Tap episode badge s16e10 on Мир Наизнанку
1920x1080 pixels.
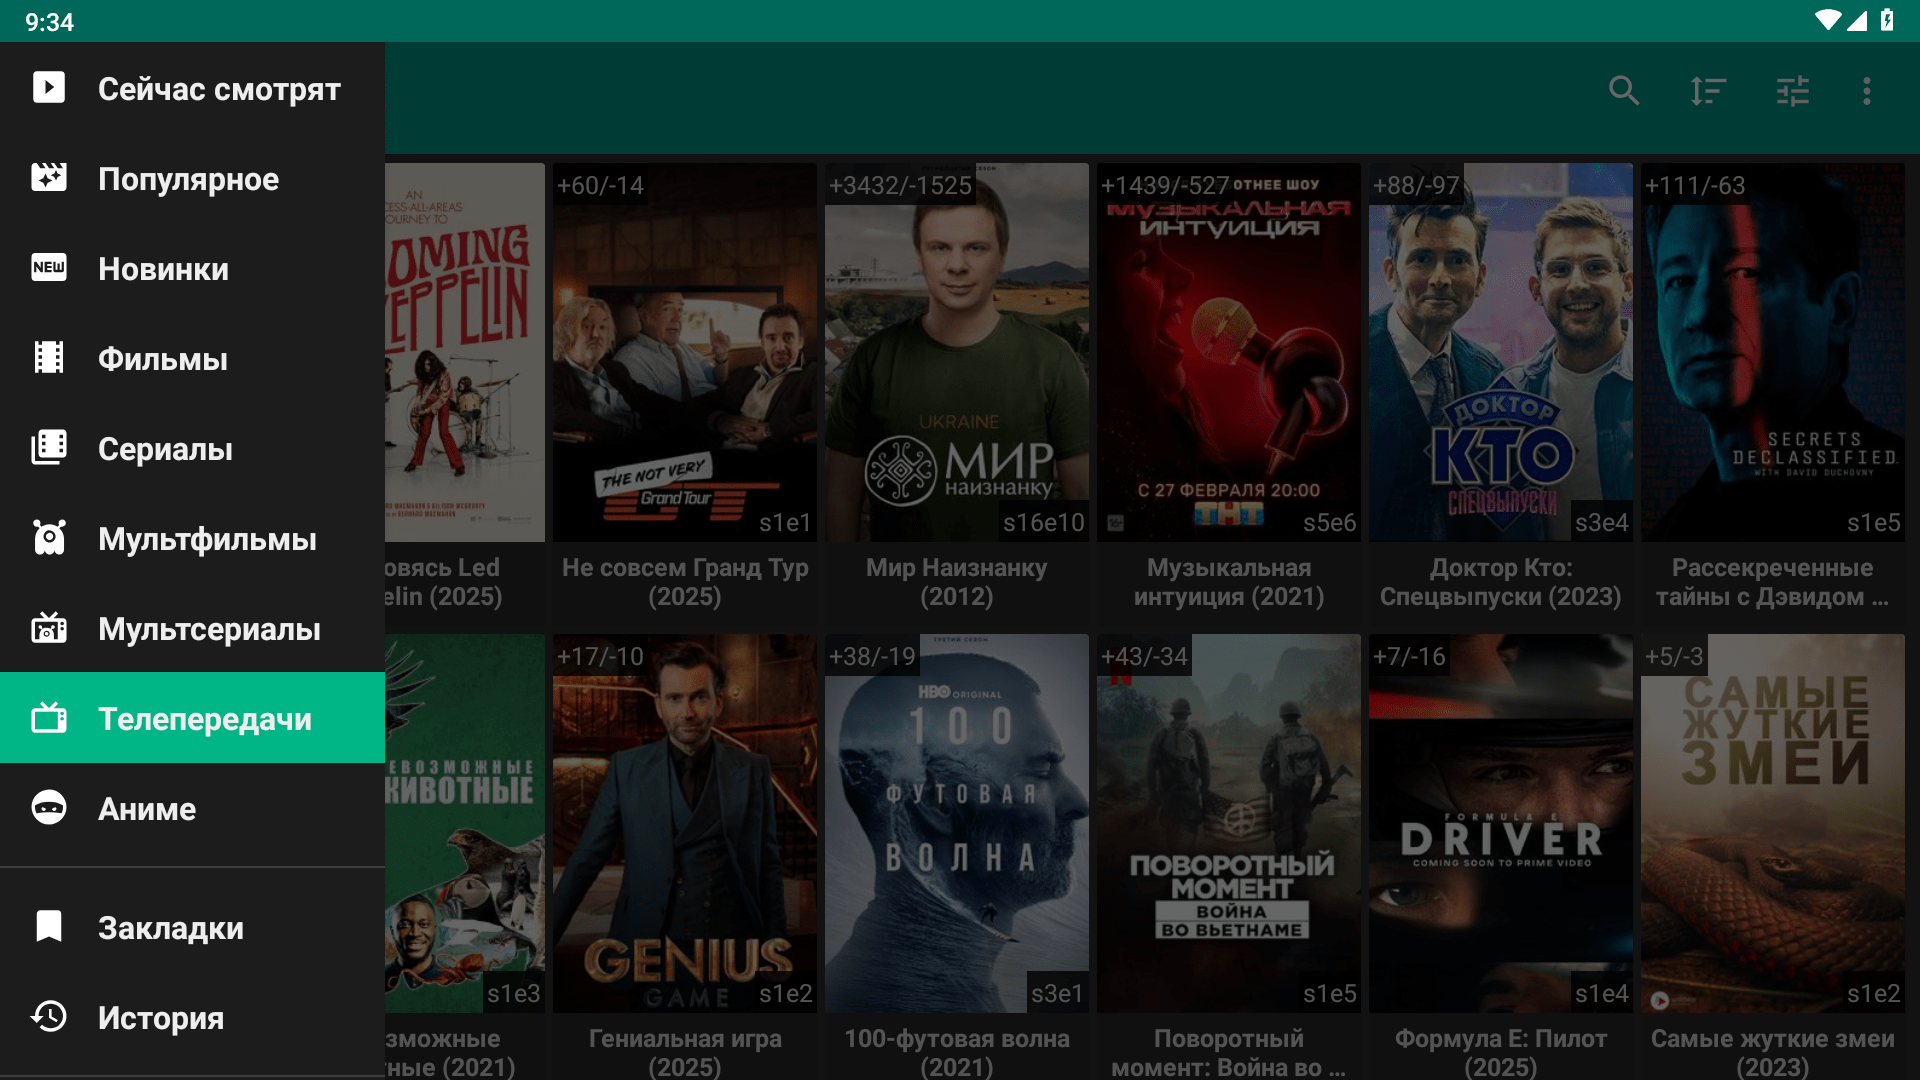point(1044,522)
